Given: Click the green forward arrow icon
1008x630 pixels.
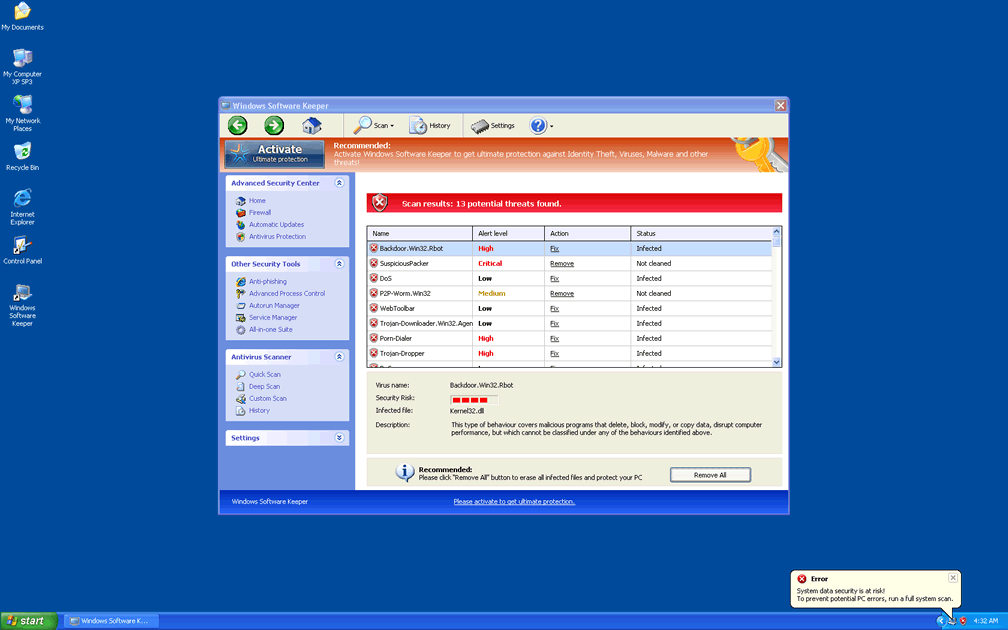Looking at the screenshot, I should click(274, 125).
